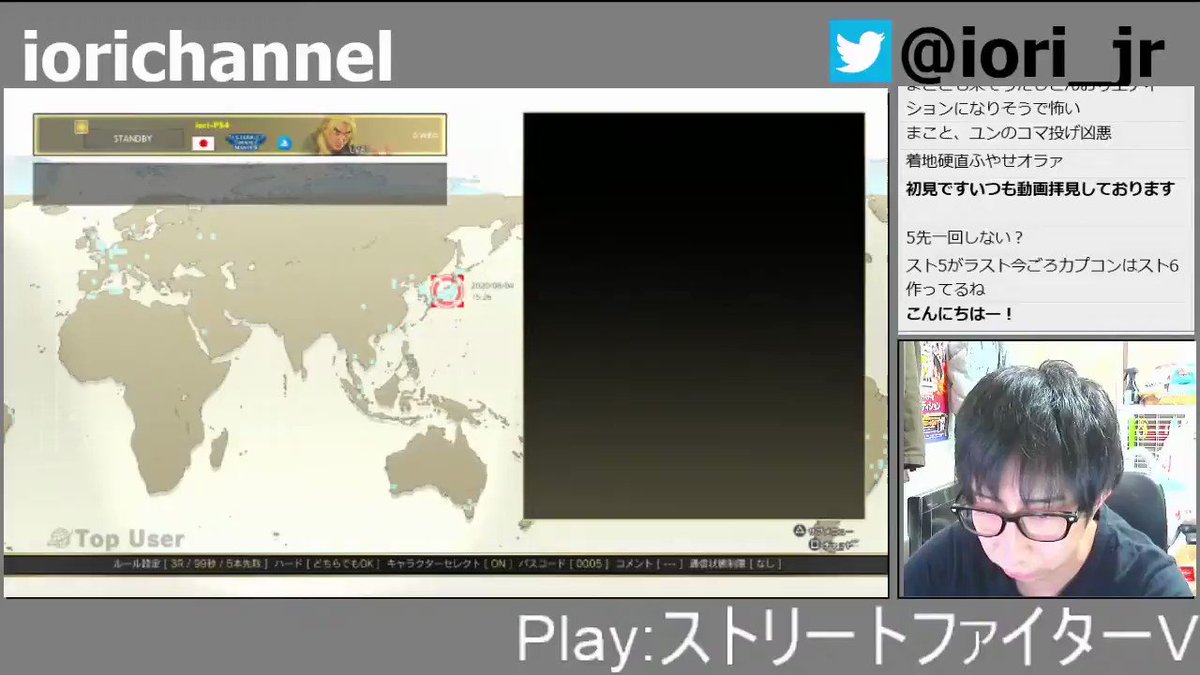Click chat comment 'スト5がラスト今ごろカプコンはスト6'
Image resolution: width=1200 pixels, height=675 pixels.
click(1041, 265)
